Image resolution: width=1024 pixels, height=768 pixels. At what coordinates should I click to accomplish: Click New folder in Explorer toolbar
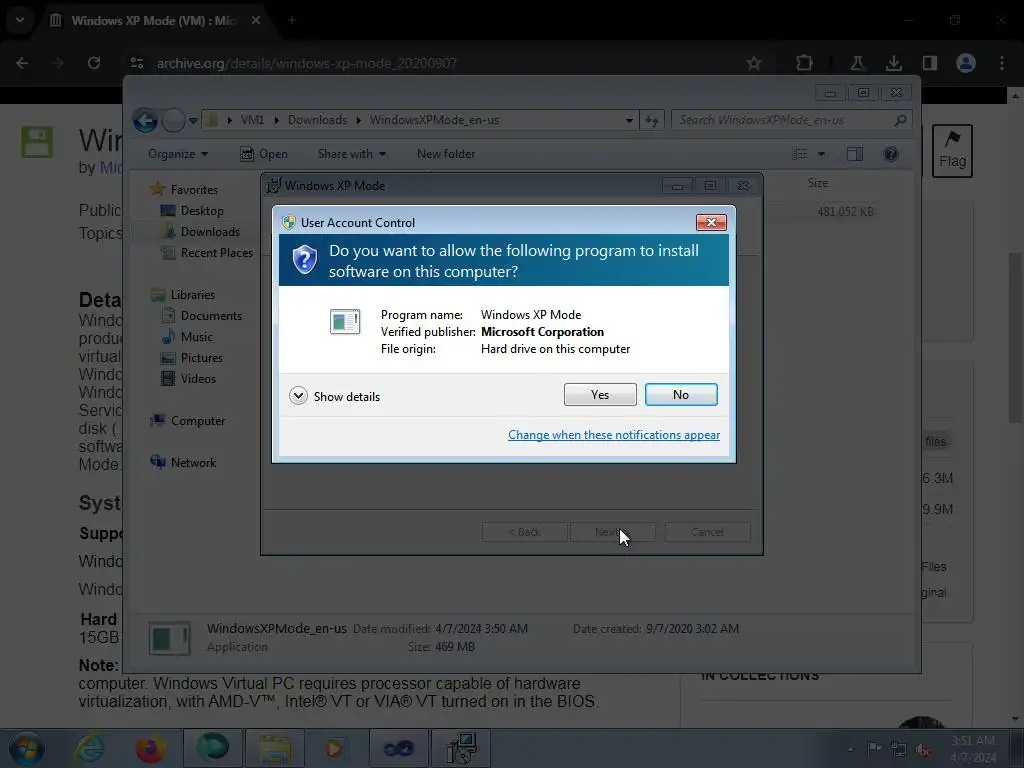[x=446, y=154]
